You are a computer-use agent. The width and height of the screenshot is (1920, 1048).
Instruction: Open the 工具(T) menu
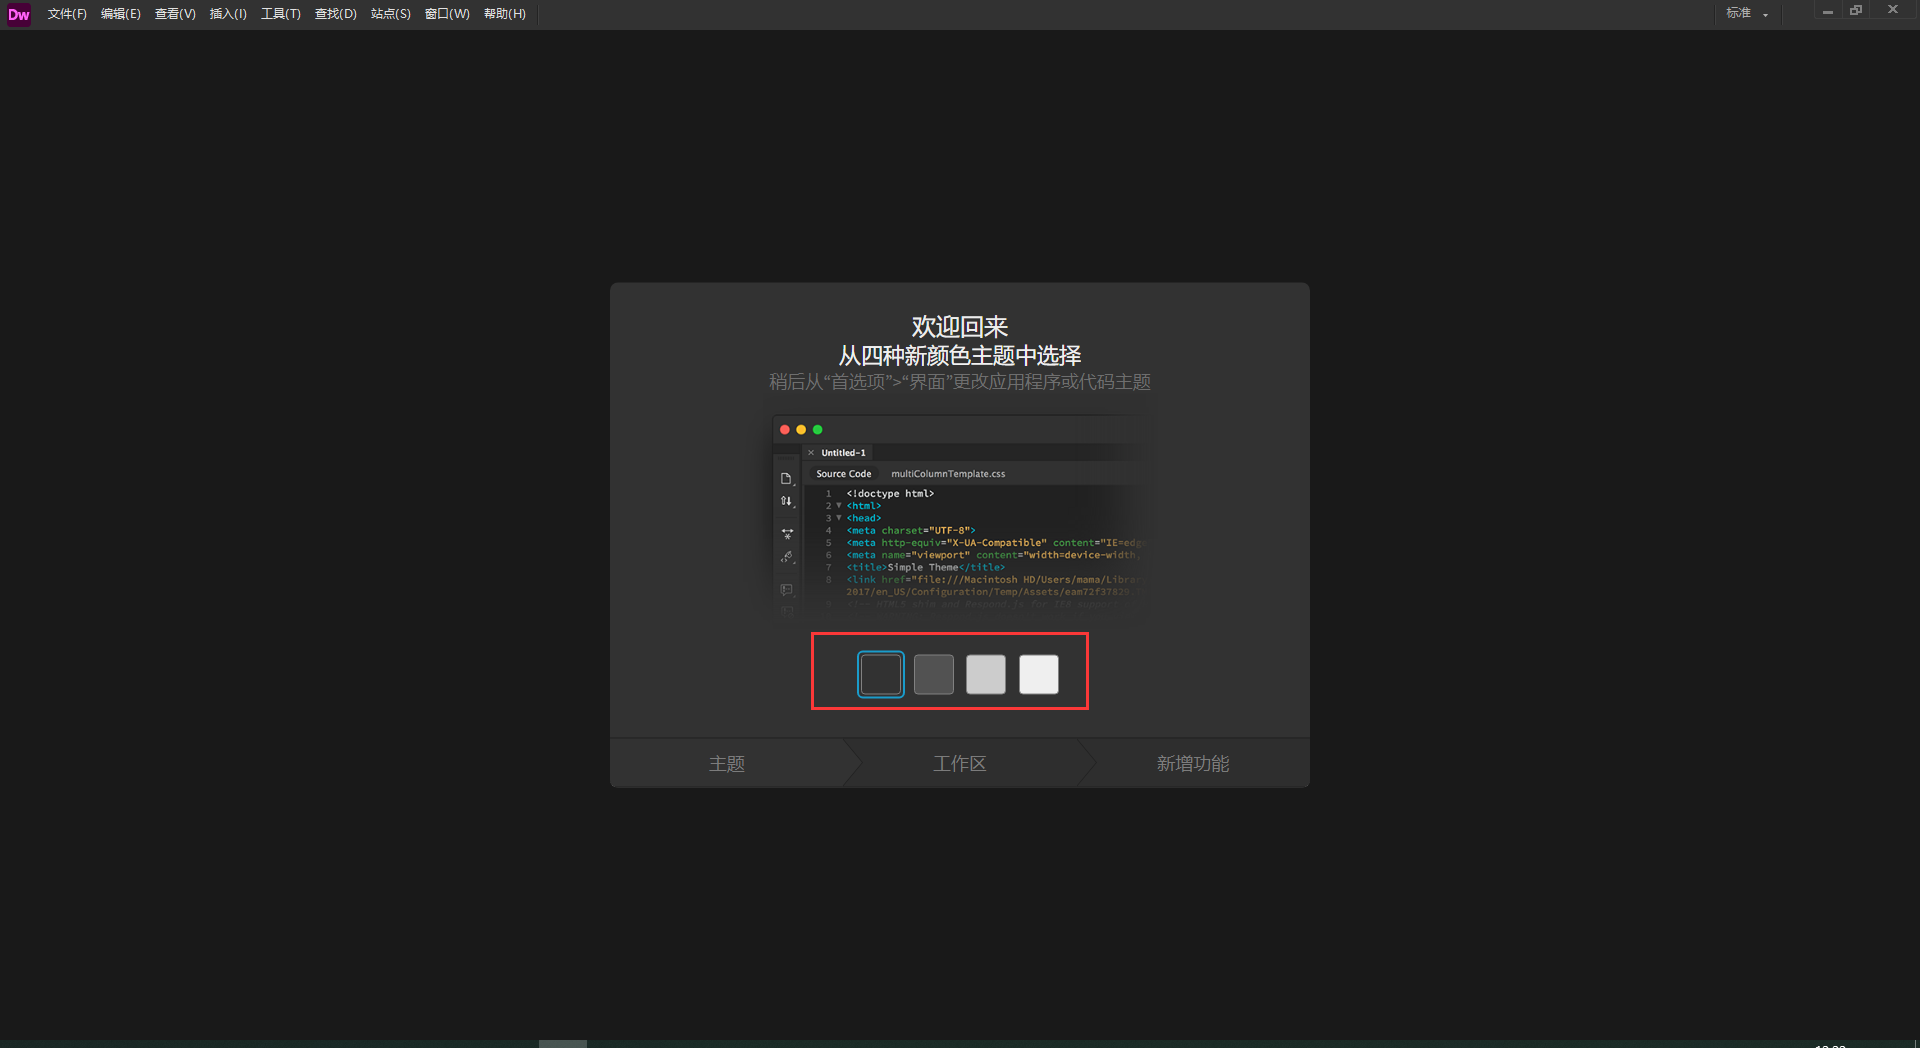tap(281, 14)
